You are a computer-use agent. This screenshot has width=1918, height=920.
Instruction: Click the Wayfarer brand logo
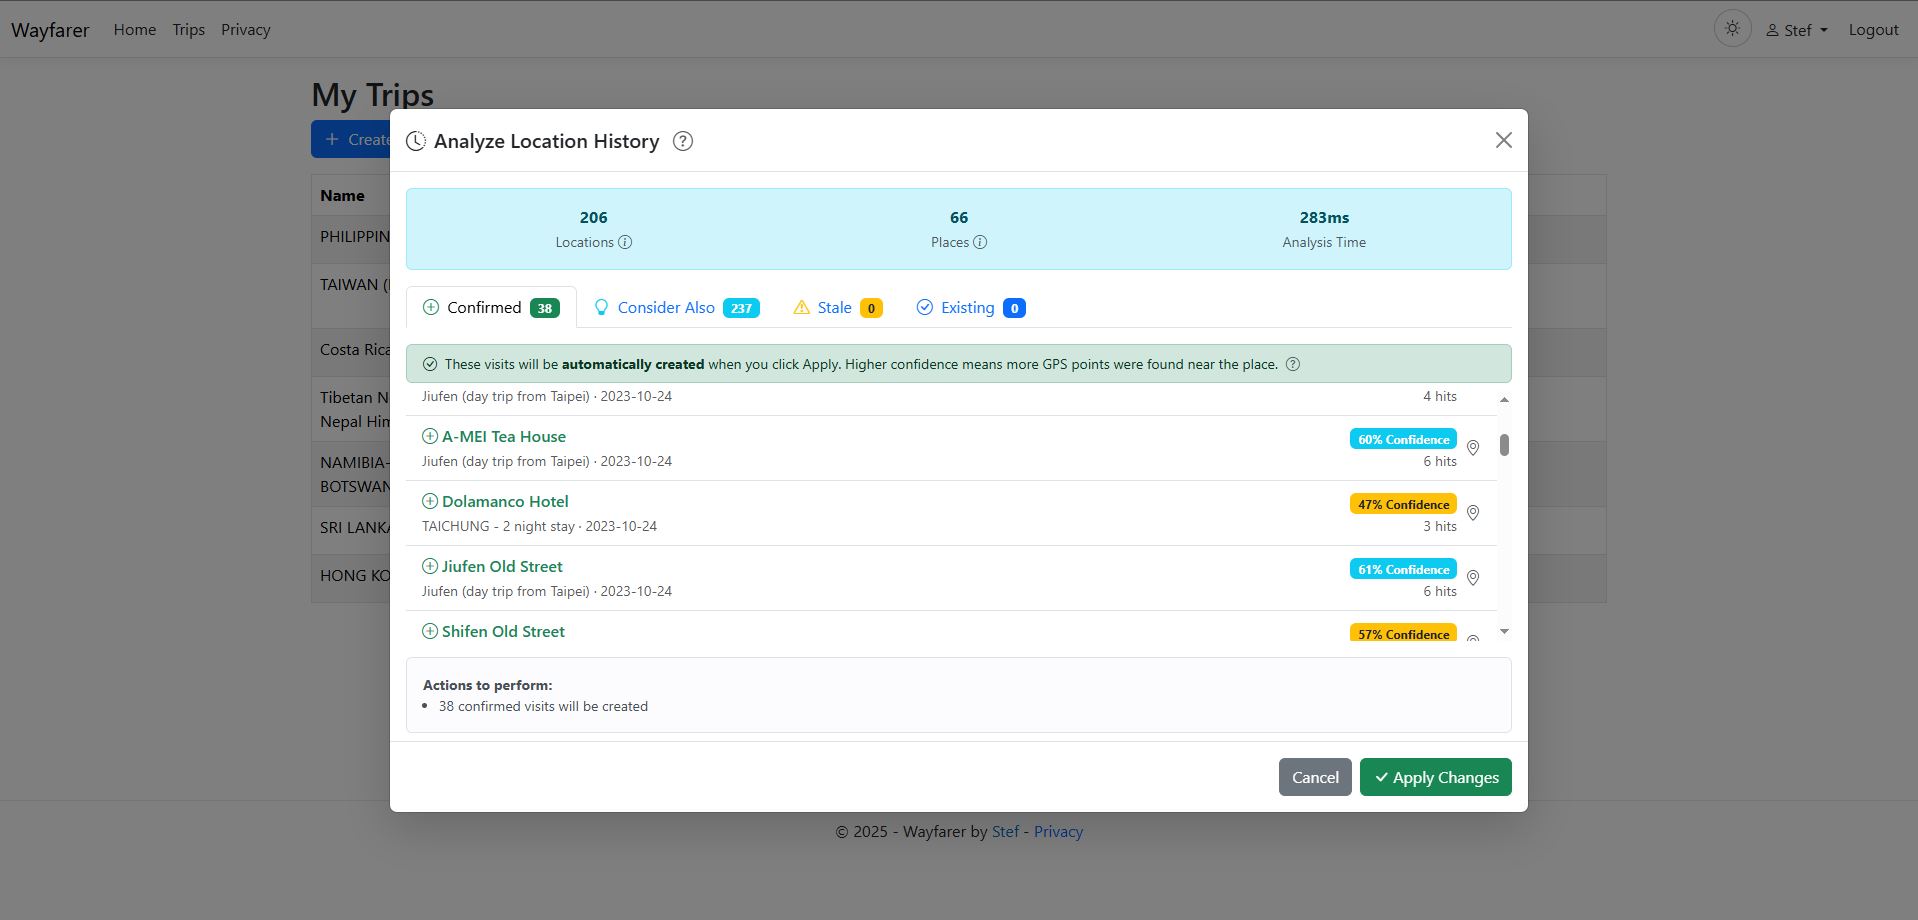tap(50, 30)
